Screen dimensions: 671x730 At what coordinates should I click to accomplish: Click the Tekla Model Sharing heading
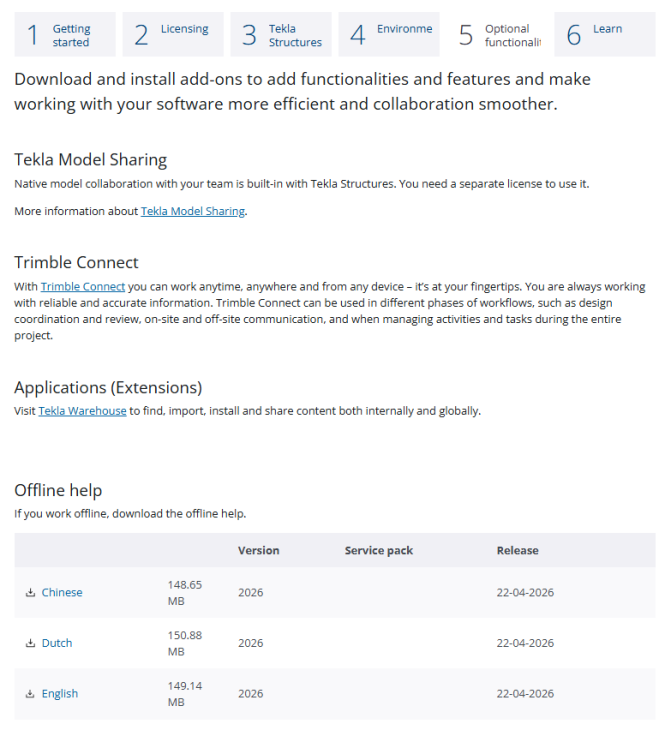coord(91,160)
